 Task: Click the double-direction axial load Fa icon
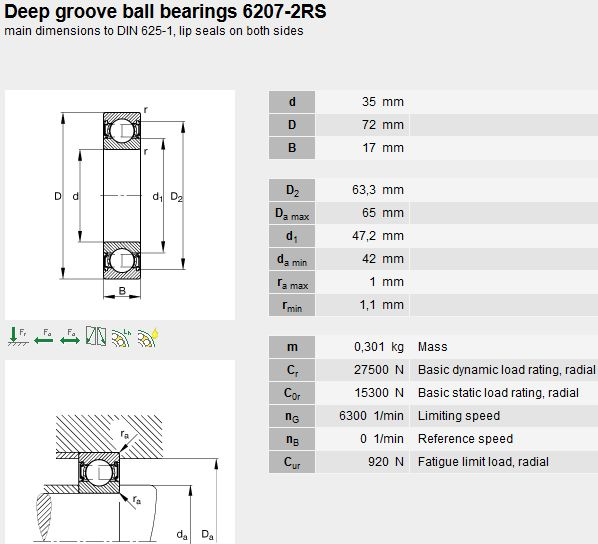[x=70, y=337]
